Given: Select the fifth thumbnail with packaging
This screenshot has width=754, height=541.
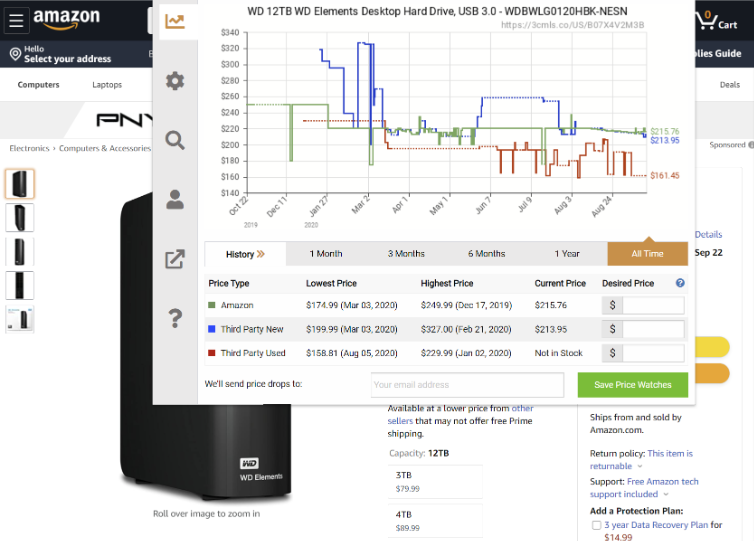Looking at the screenshot, I should pos(20,319).
